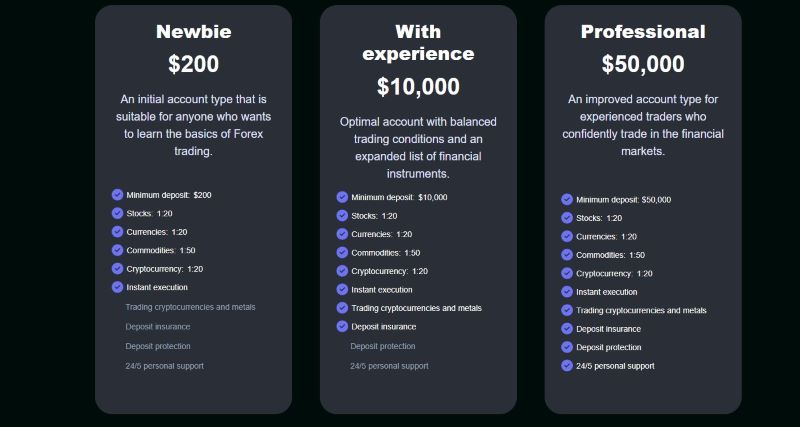Click the $200 price on Newbie card
The image size is (800, 427).
point(193,64)
